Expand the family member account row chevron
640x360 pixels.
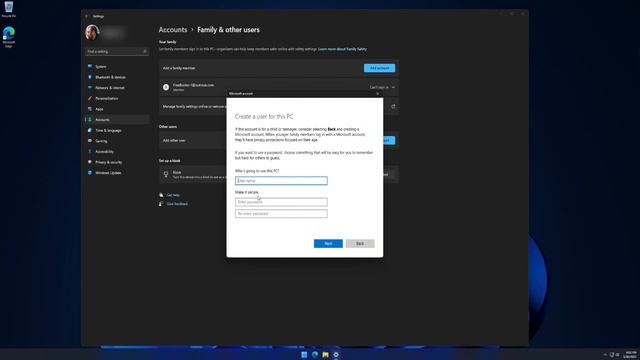coord(393,87)
